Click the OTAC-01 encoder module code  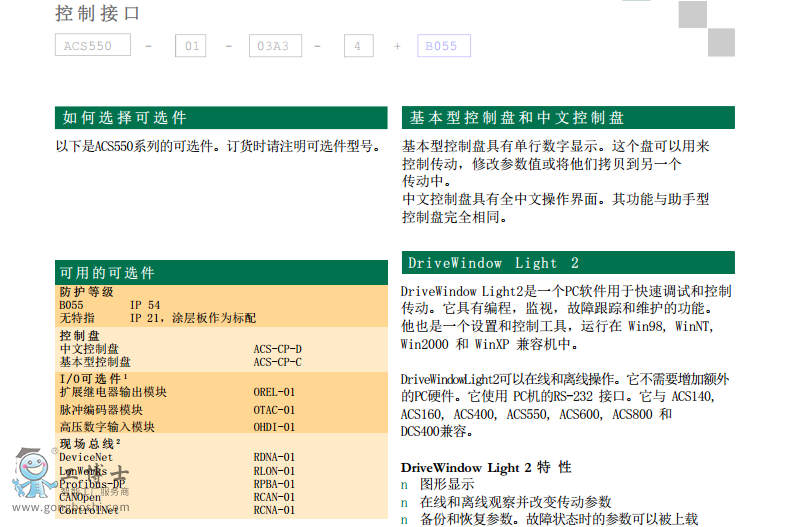coord(274,410)
